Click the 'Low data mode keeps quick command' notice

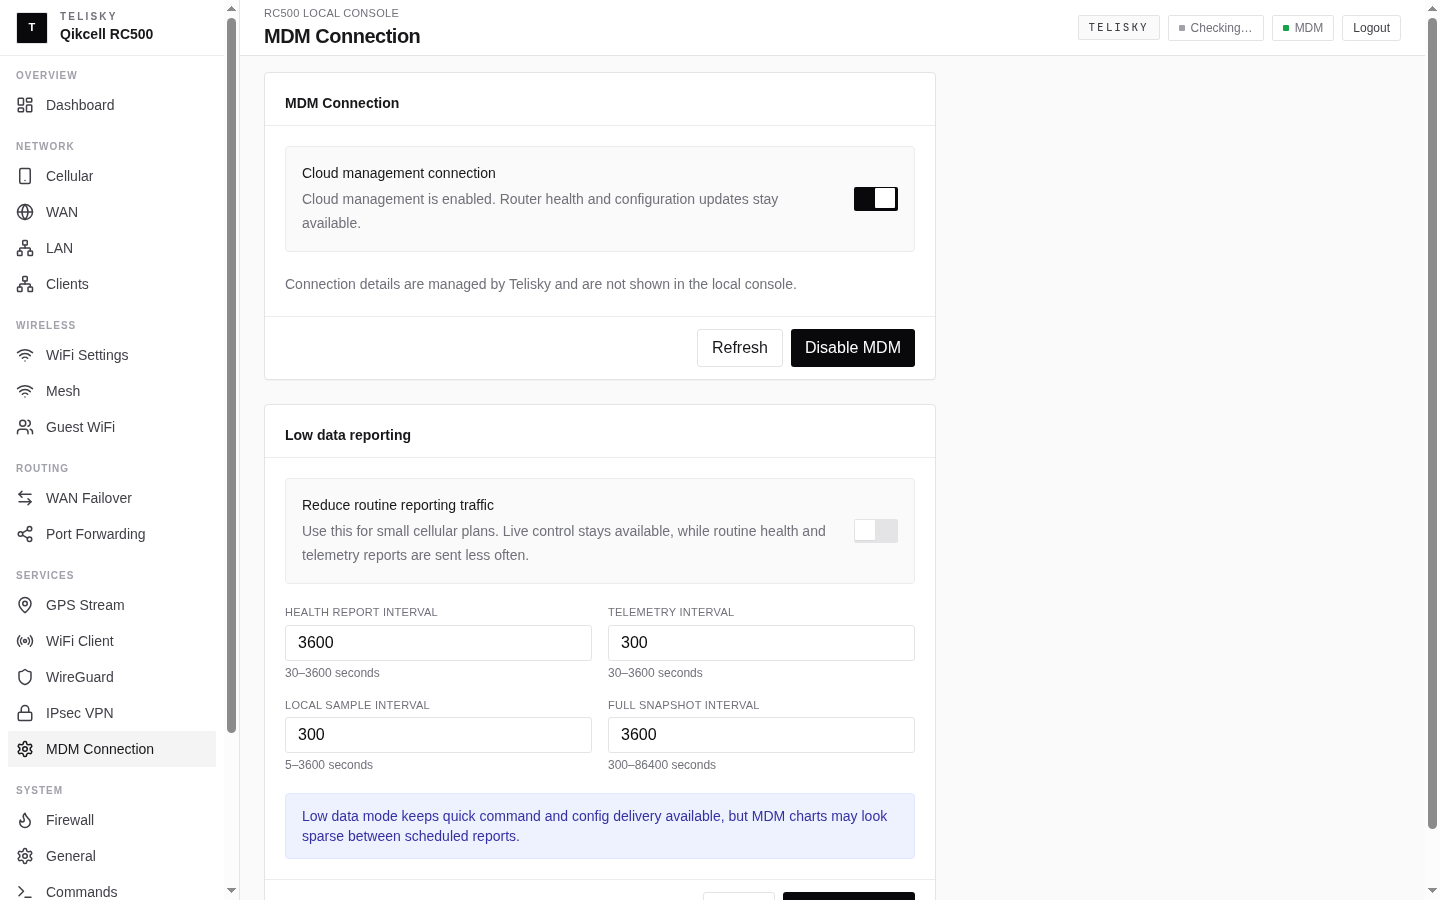click(600, 826)
